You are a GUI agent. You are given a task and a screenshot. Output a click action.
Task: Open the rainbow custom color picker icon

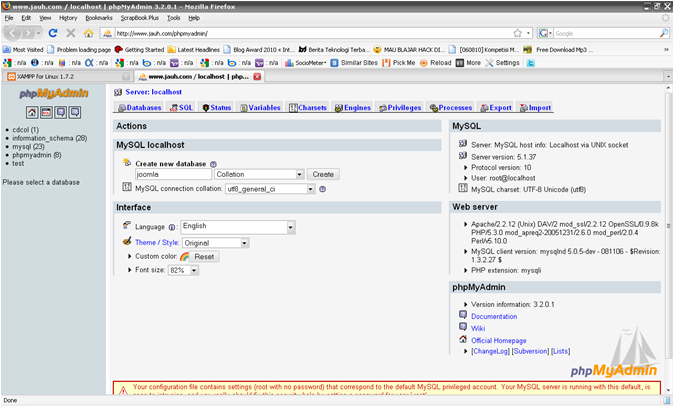click(185, 257)
